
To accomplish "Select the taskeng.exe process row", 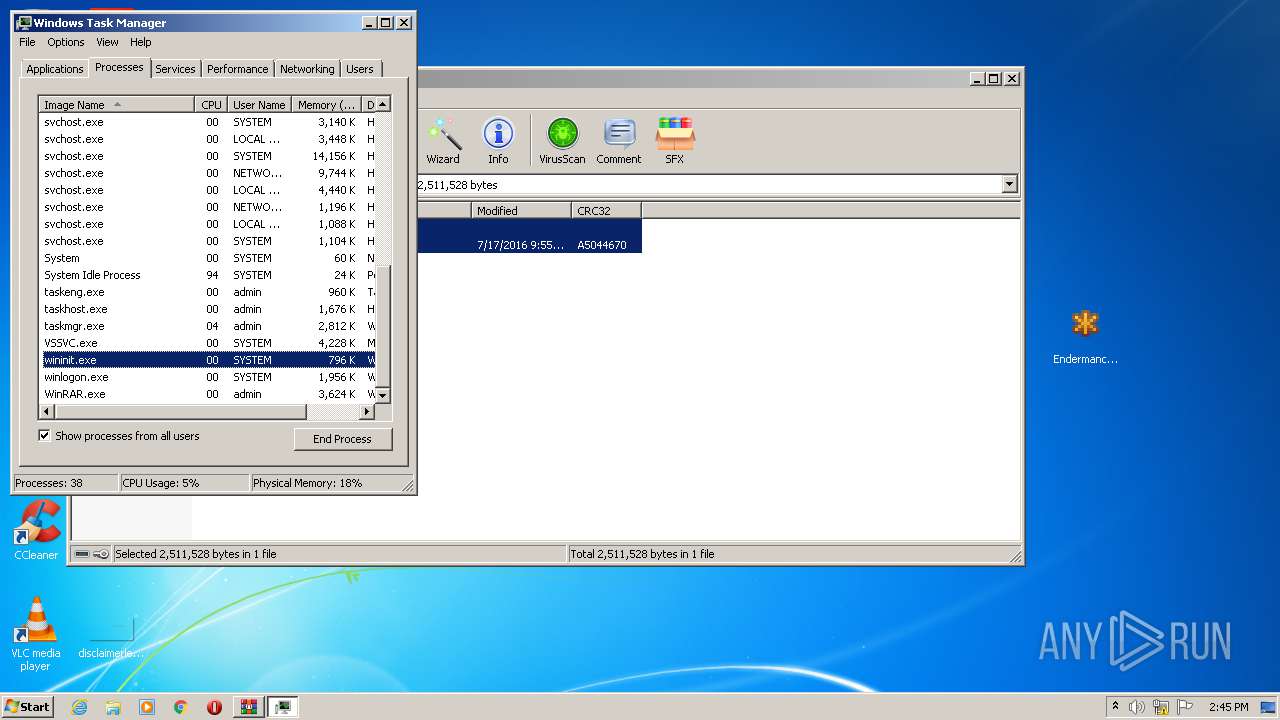I will click(x=207, y=292).
